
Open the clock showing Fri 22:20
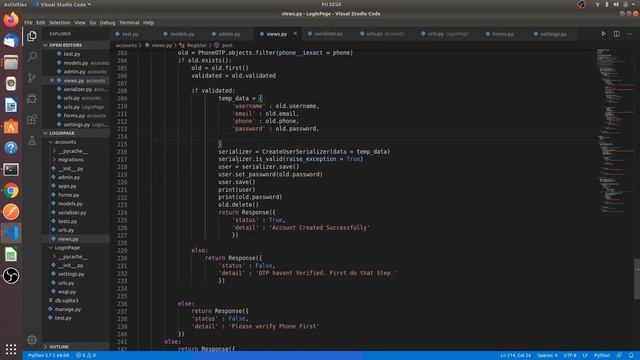(331, 4)
